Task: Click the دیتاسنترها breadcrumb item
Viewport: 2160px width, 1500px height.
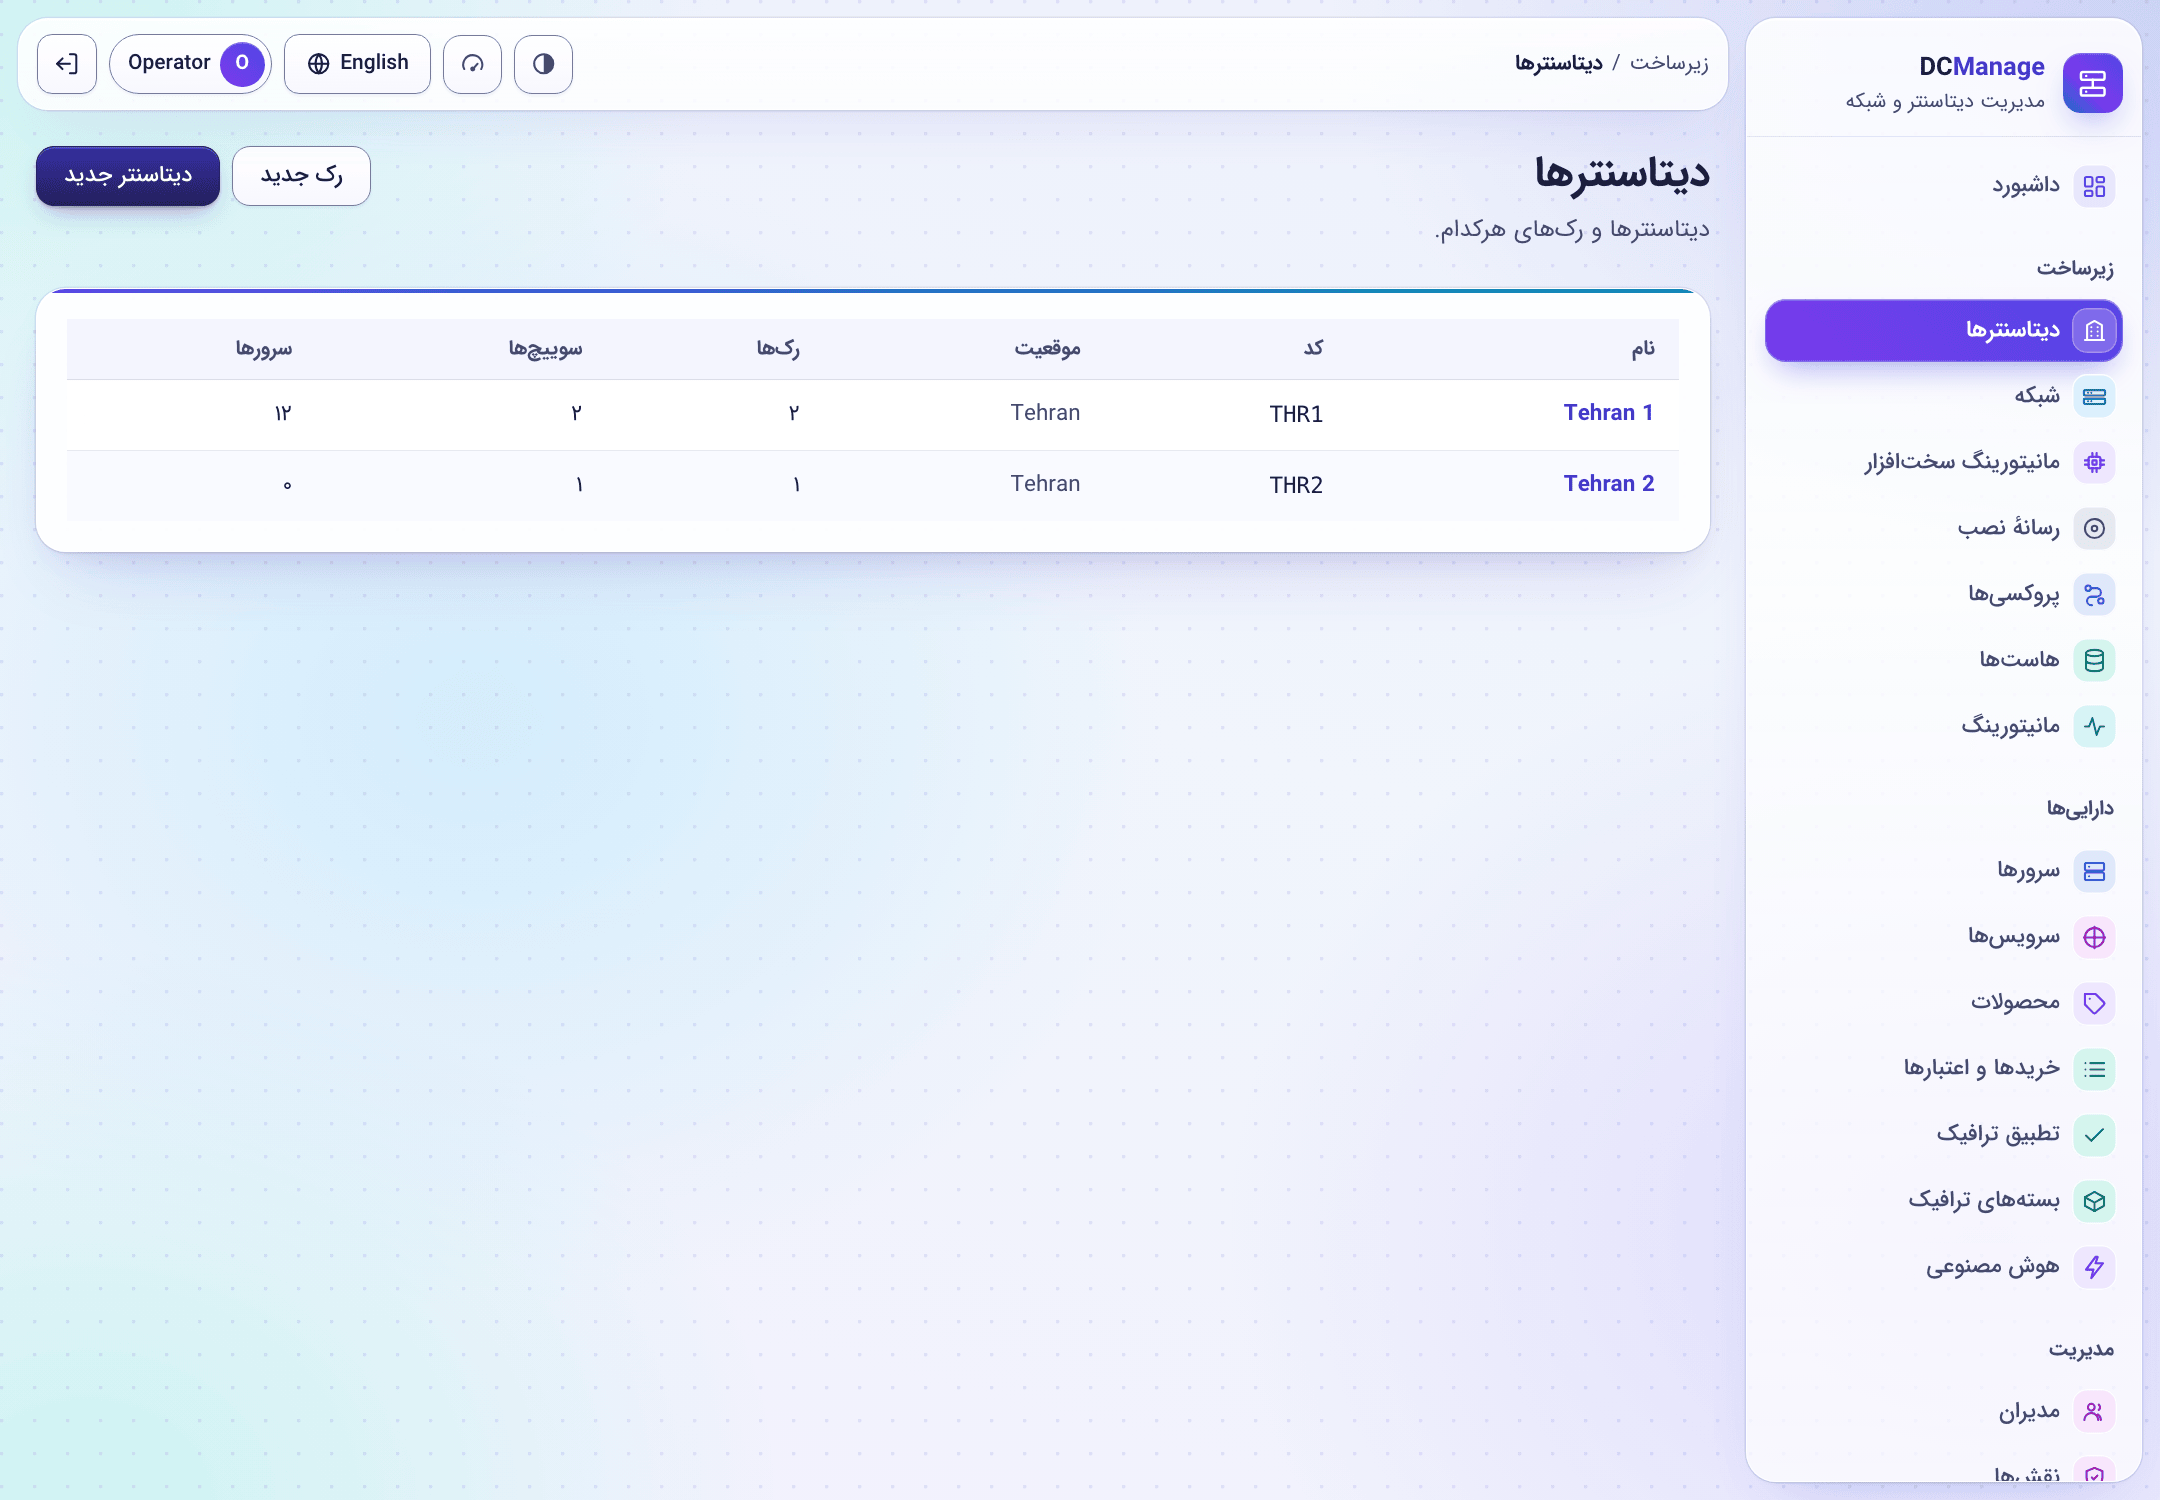Action: tap(1558, 63)
